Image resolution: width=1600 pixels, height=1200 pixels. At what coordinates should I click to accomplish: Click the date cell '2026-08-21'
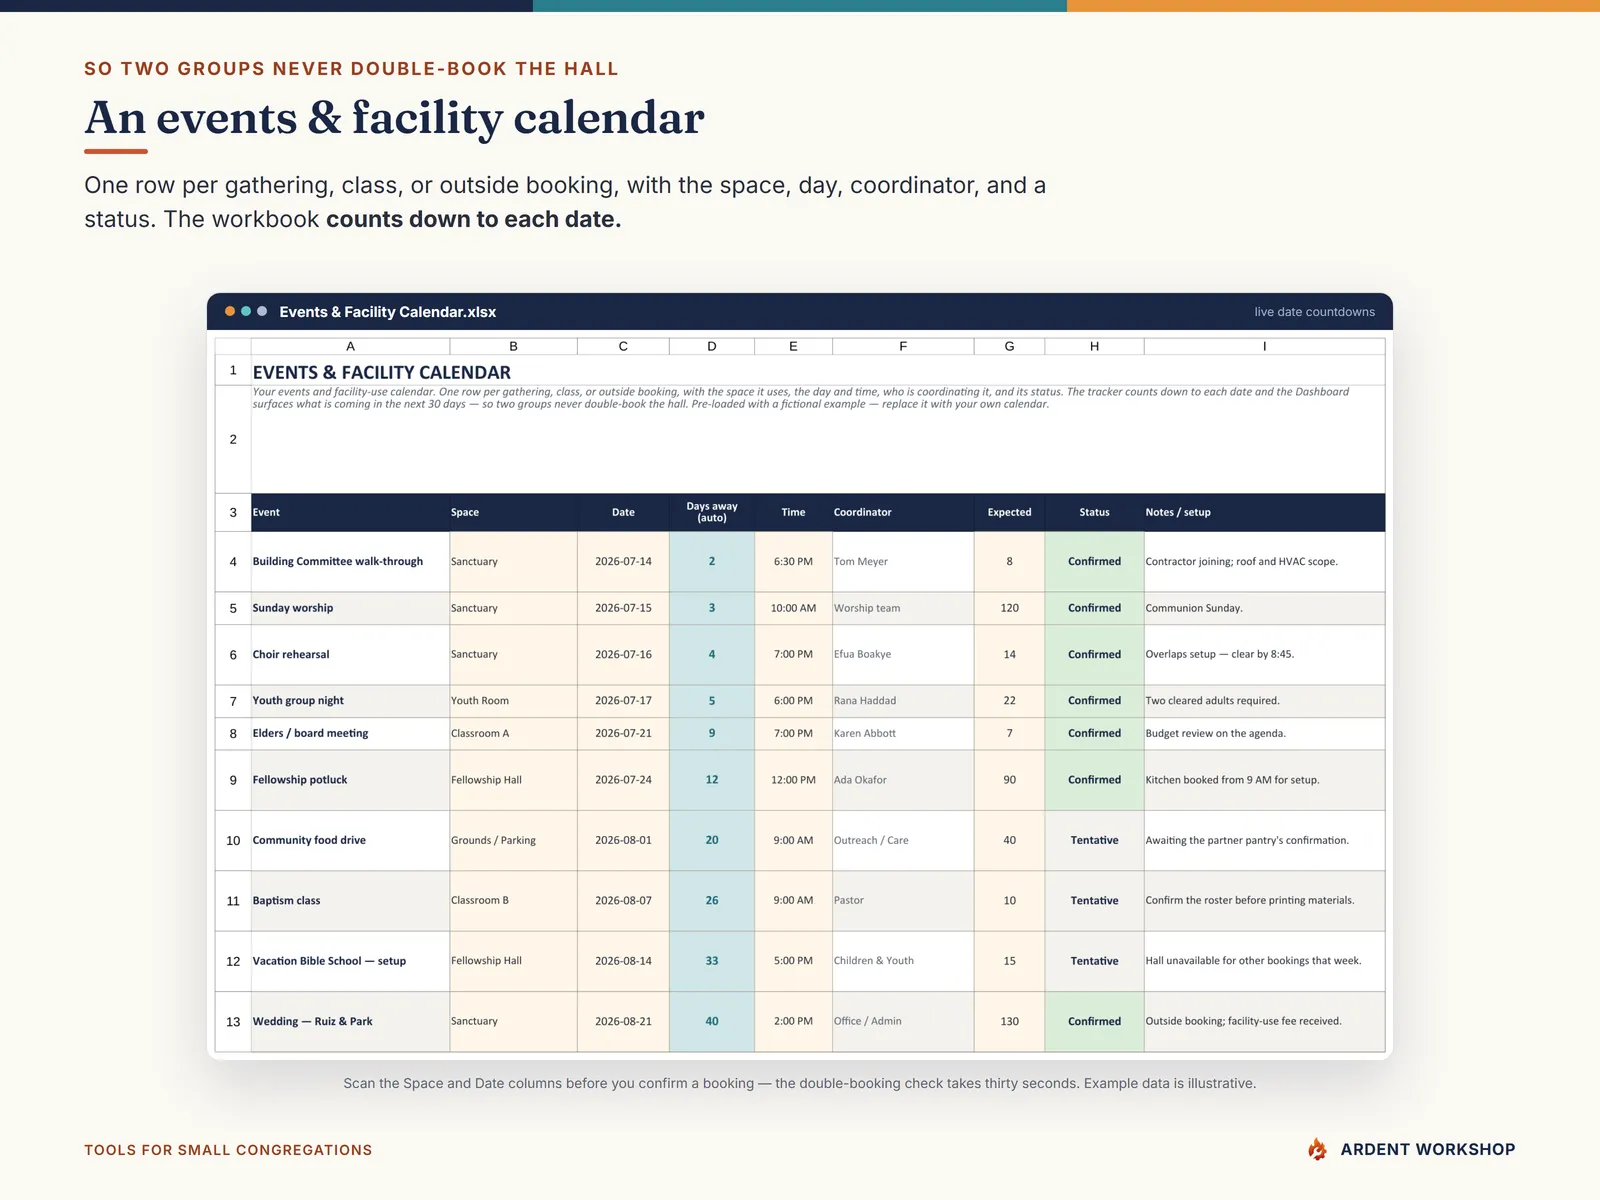pyautogui.click(x=623, y=1022)
